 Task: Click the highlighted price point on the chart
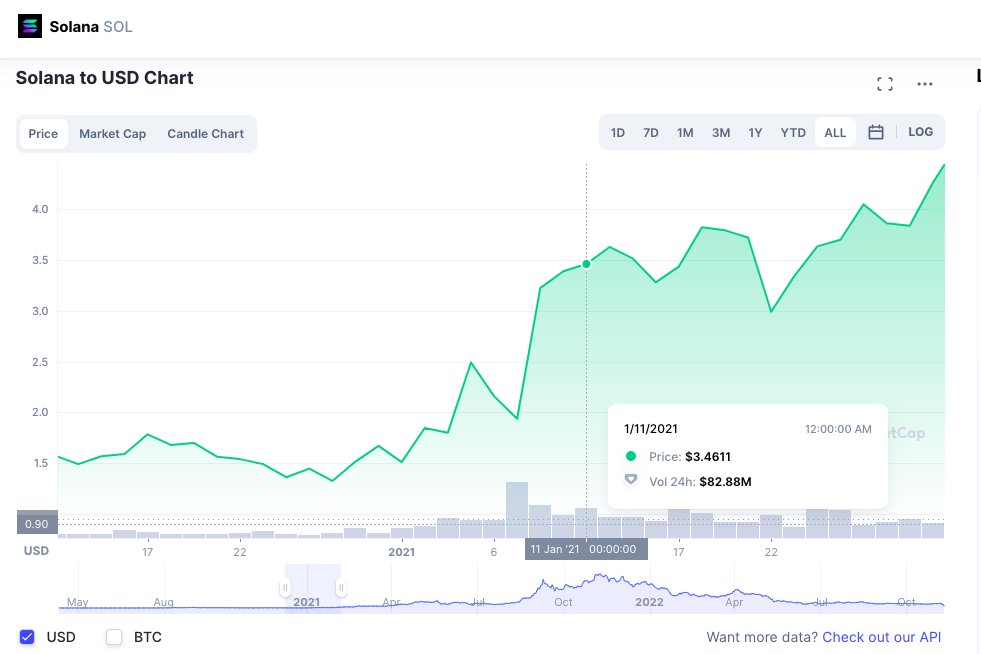point(586,264)
